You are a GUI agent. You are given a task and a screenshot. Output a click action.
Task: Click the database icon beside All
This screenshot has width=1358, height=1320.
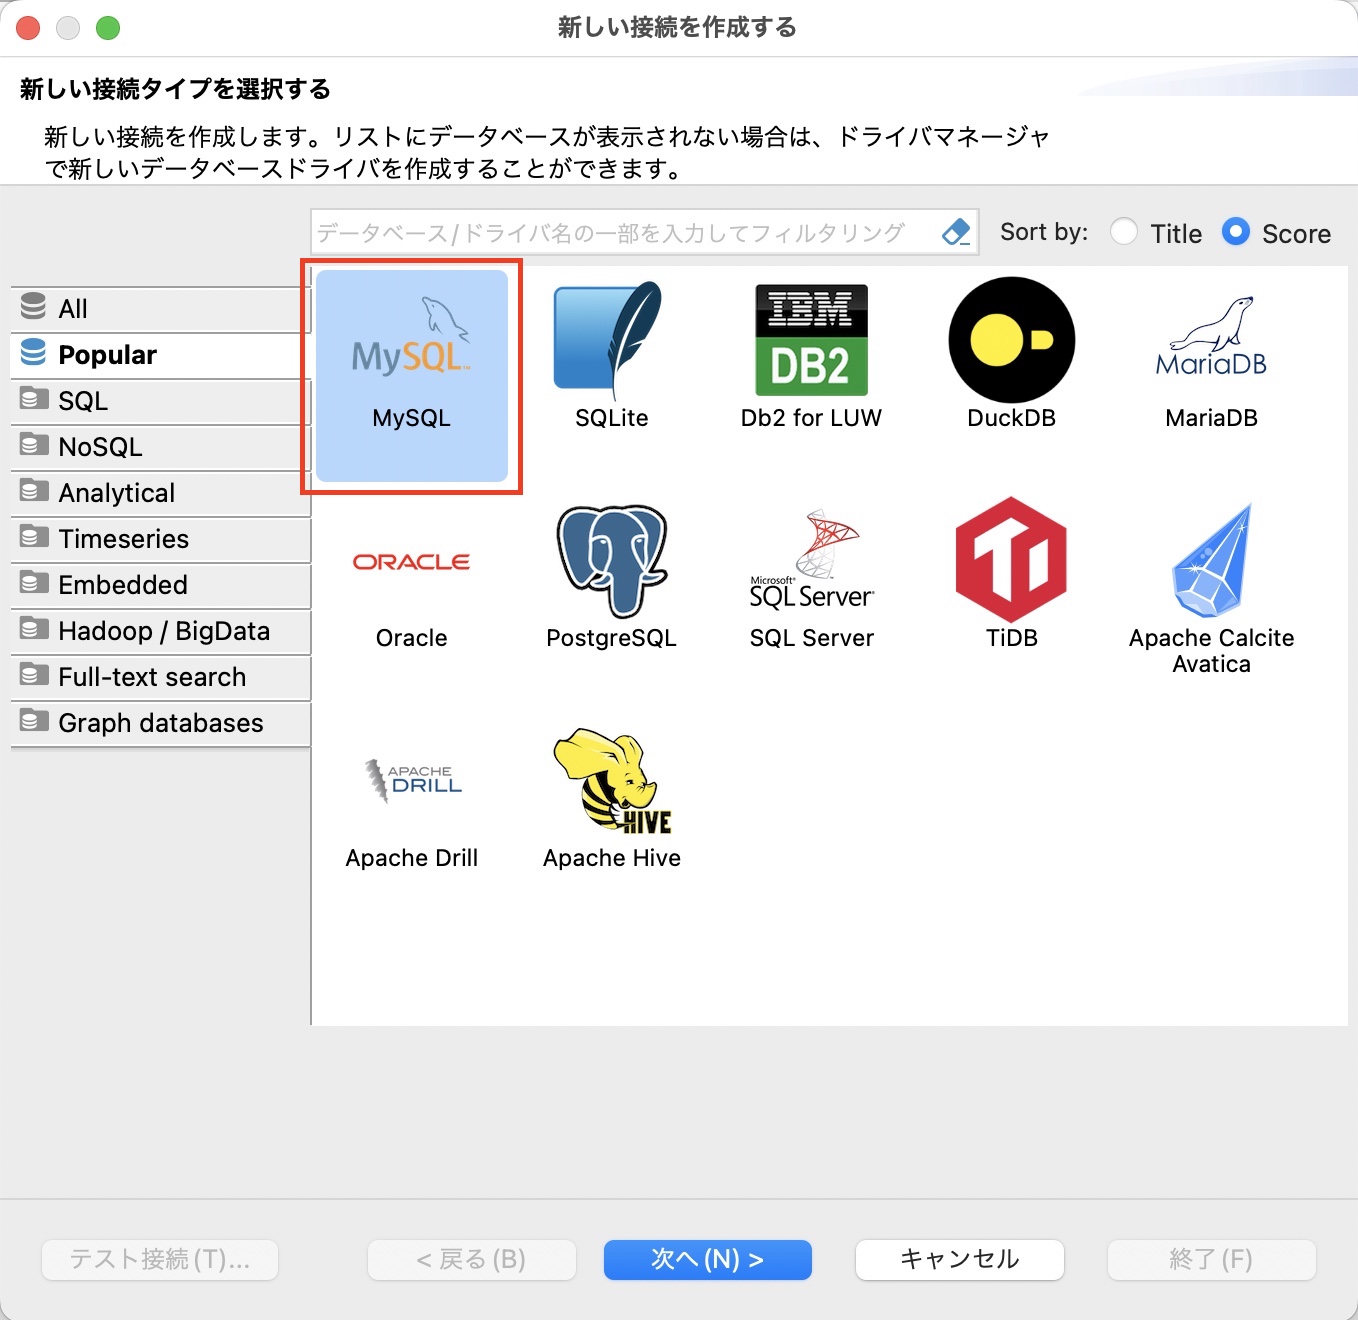(x=34, y=307)
